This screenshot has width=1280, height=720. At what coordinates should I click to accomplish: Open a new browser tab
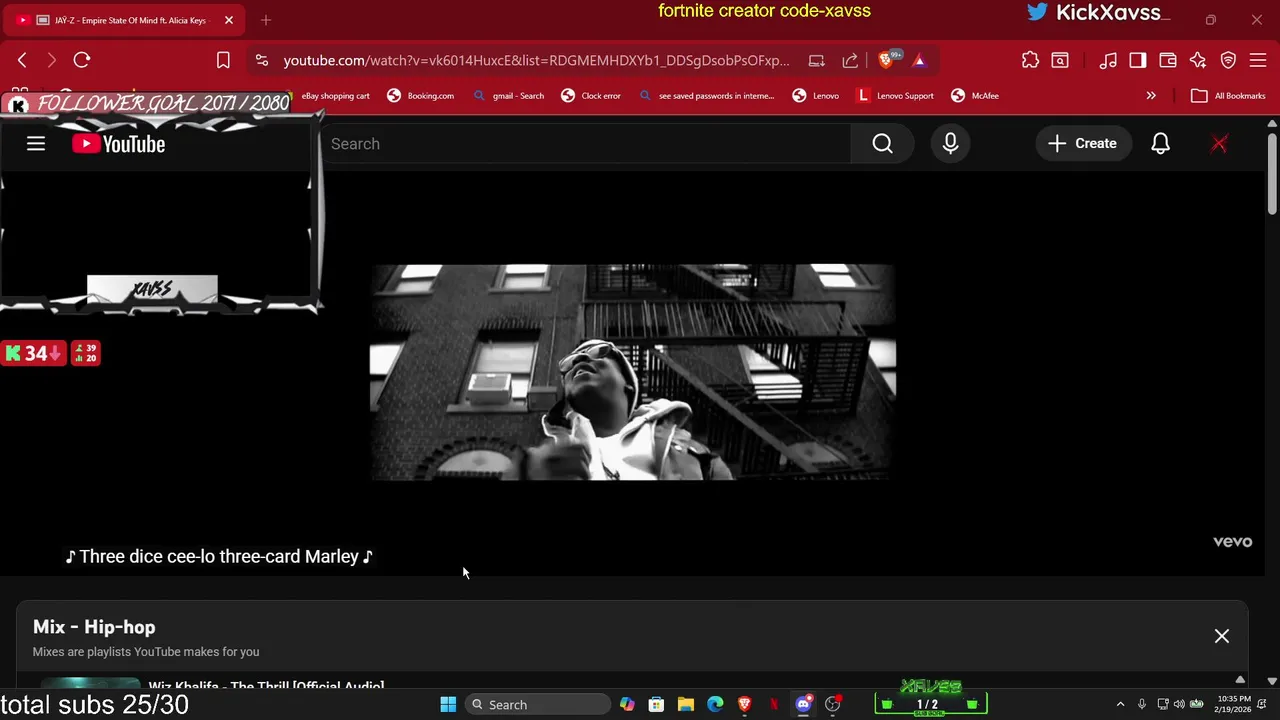point(266,20)
